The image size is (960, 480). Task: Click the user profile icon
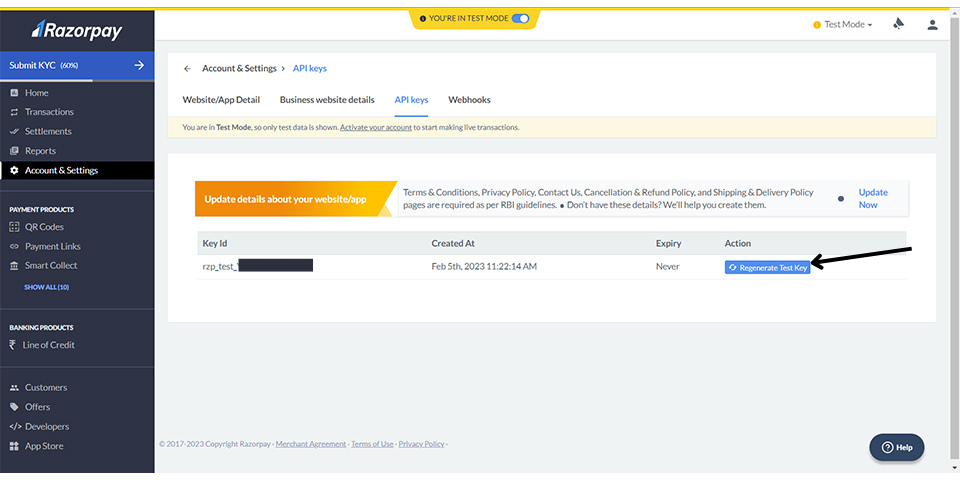point(933,24)
